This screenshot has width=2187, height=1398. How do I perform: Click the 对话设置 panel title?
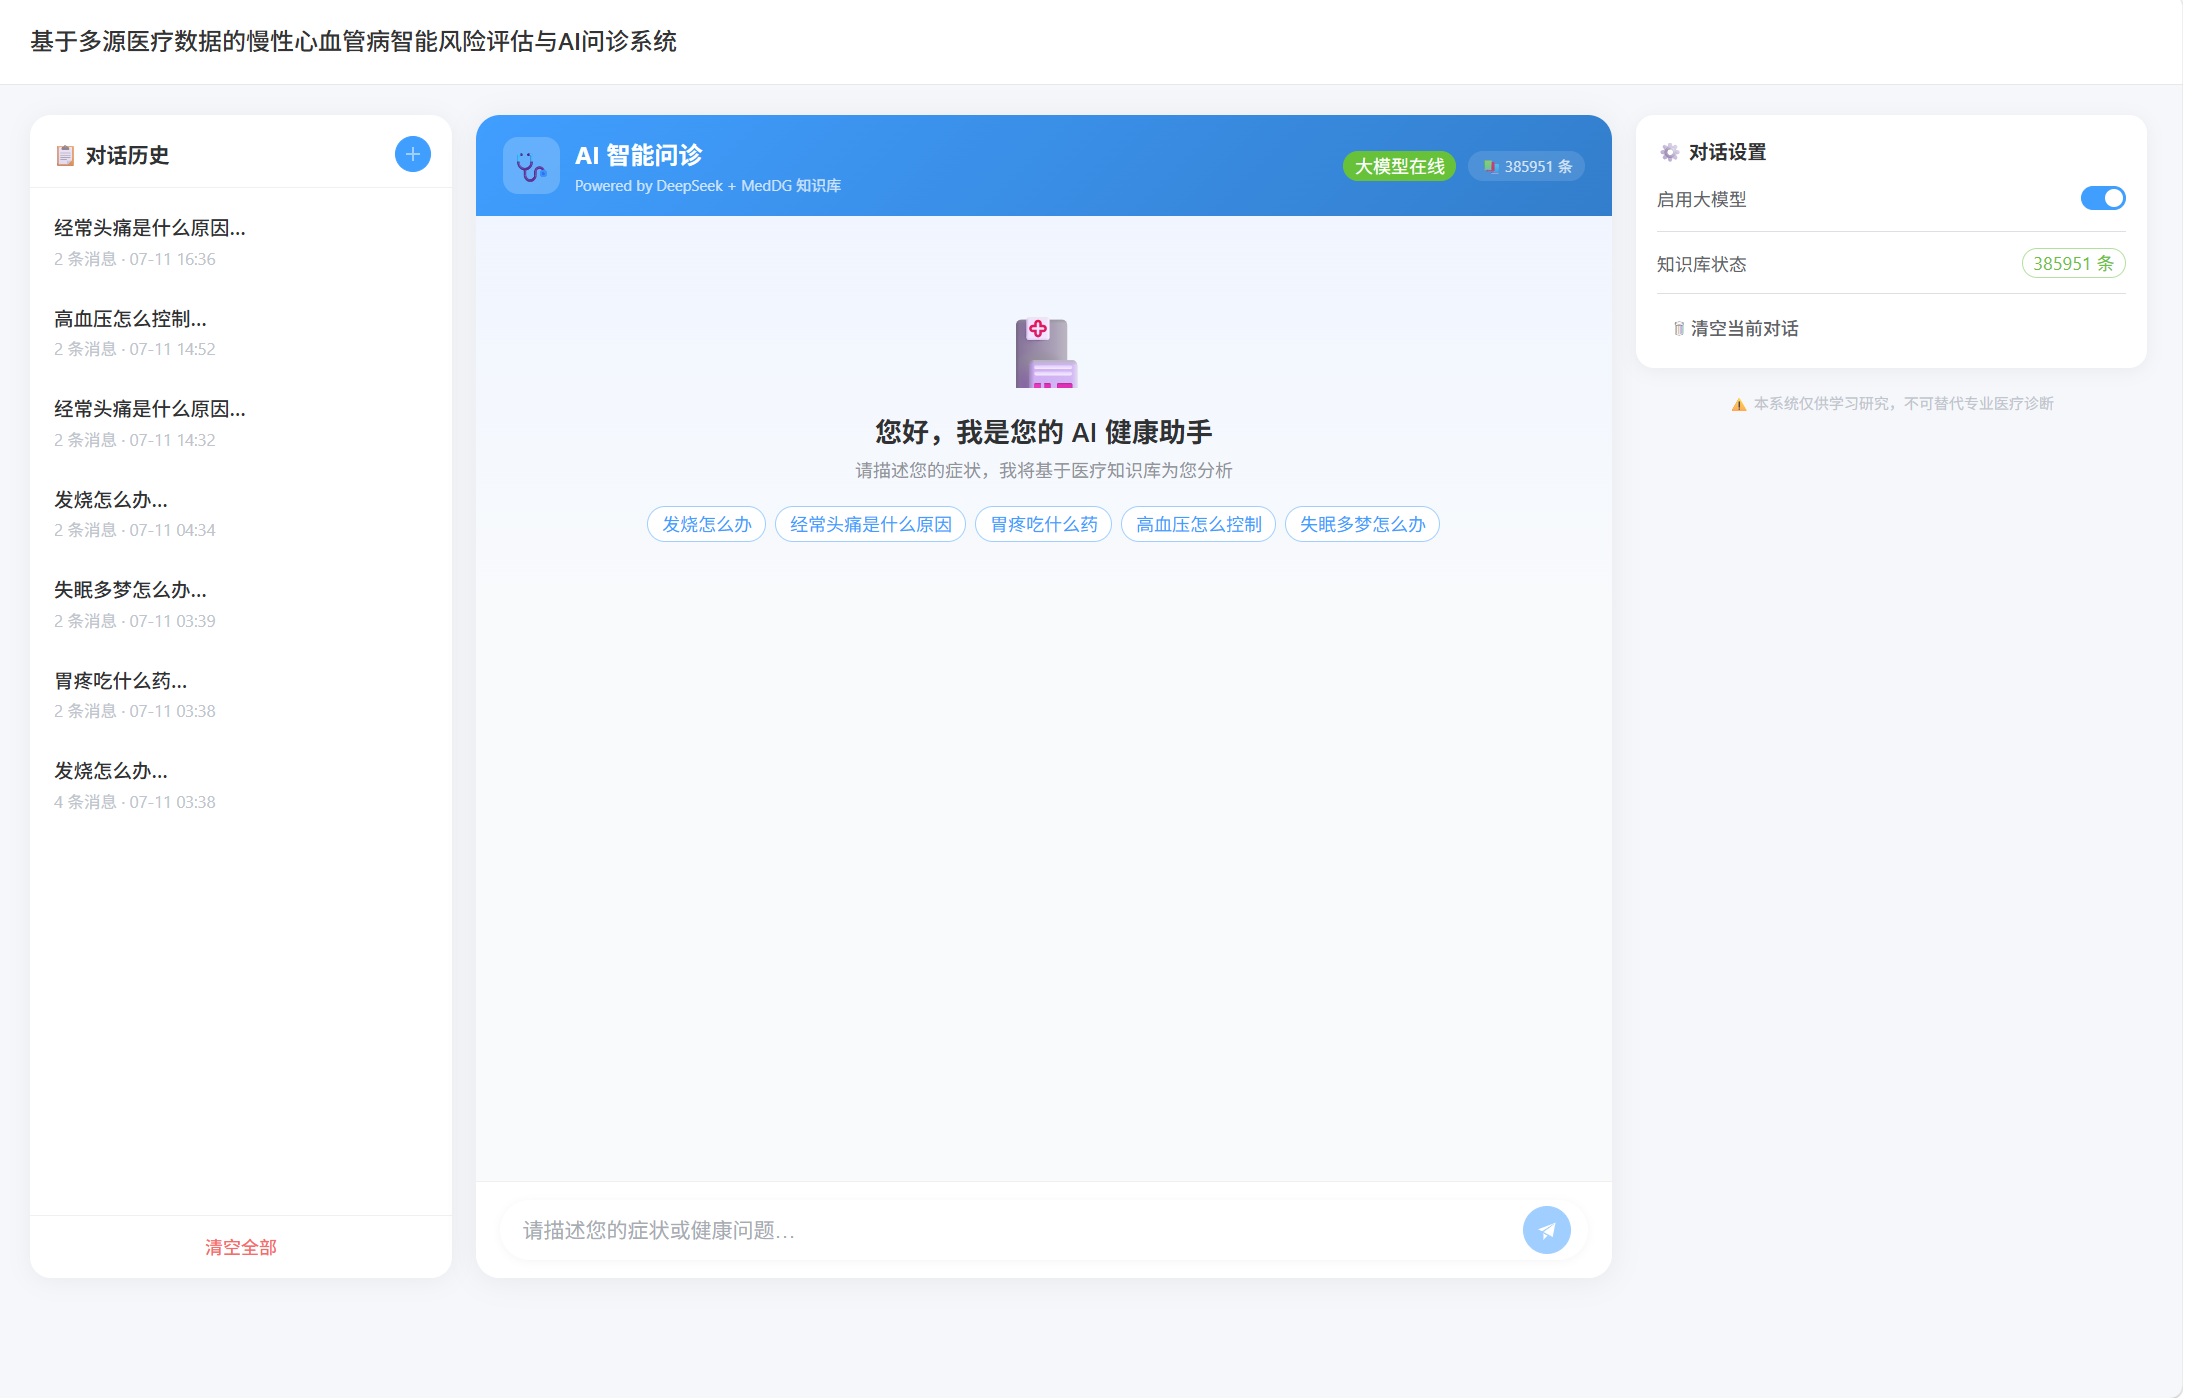point(1727,152)
